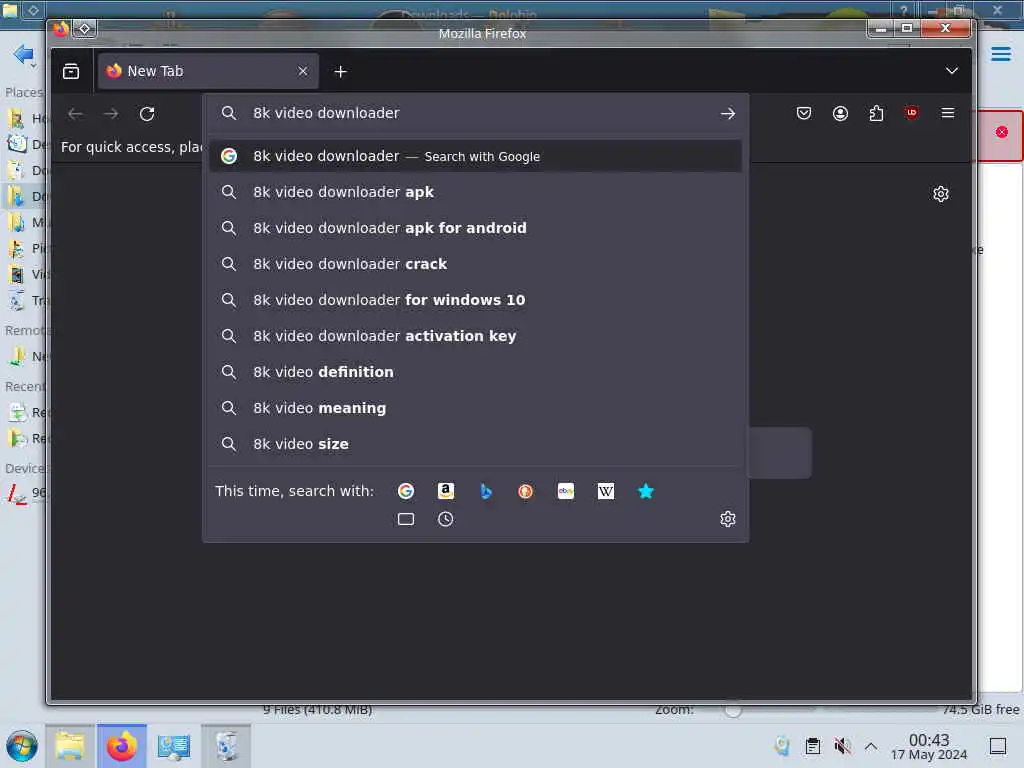Open Firefox View tab overview icon
Screen dimensions: 1024x768
[x=71, y=71]
